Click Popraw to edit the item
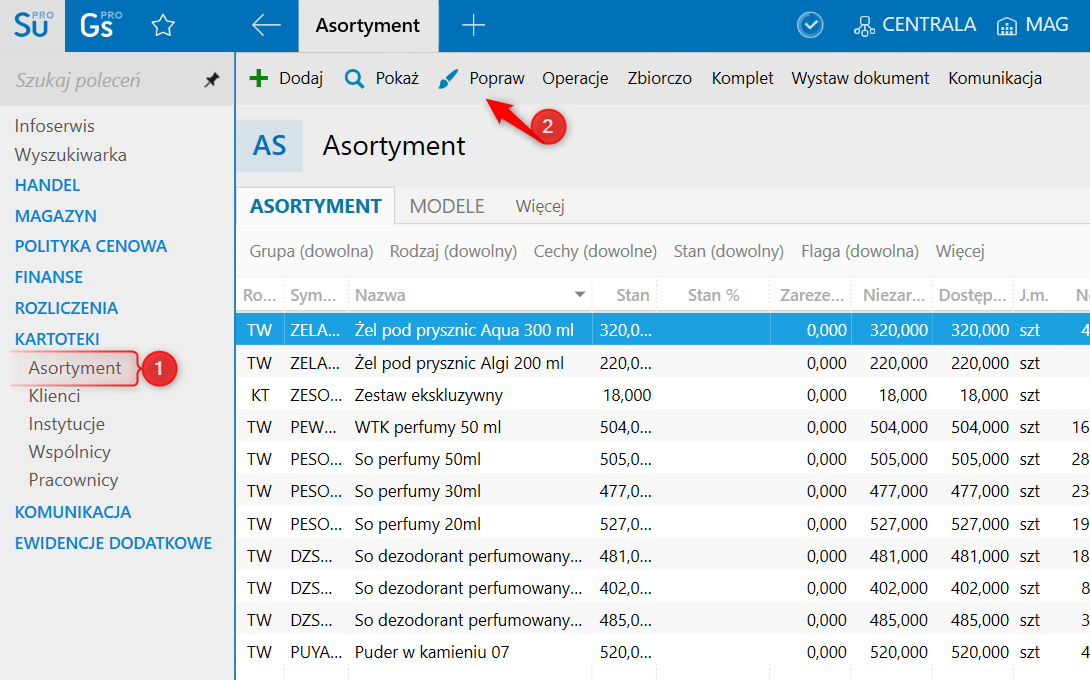The image size is (1090, 680). [x=482, y=78]
